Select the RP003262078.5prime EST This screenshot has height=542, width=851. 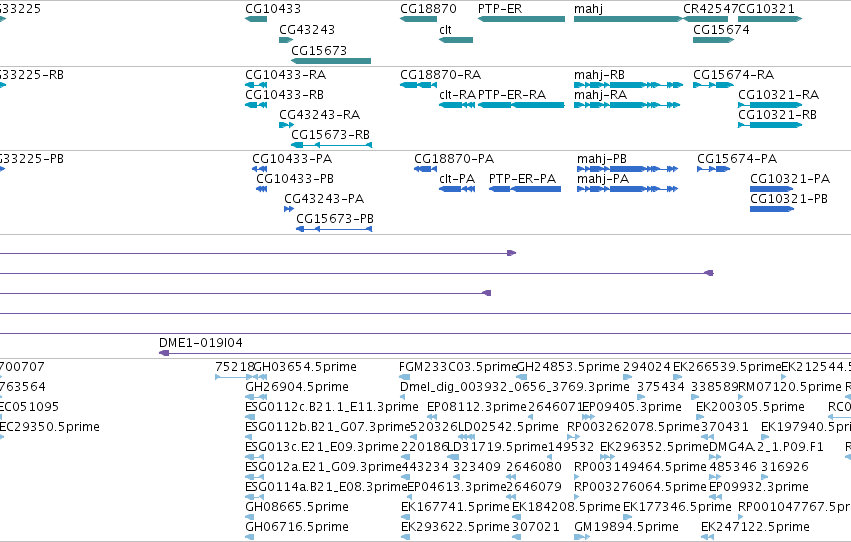click(x=573, y=437)
